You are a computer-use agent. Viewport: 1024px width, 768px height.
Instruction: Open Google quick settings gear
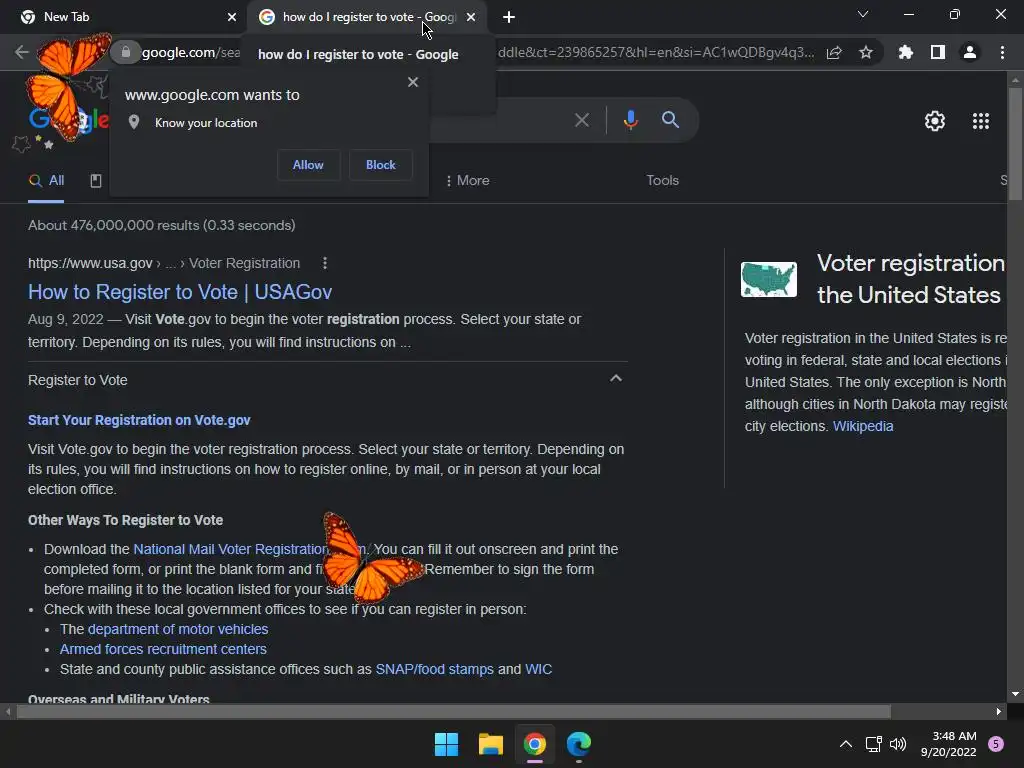coord(935,121)
